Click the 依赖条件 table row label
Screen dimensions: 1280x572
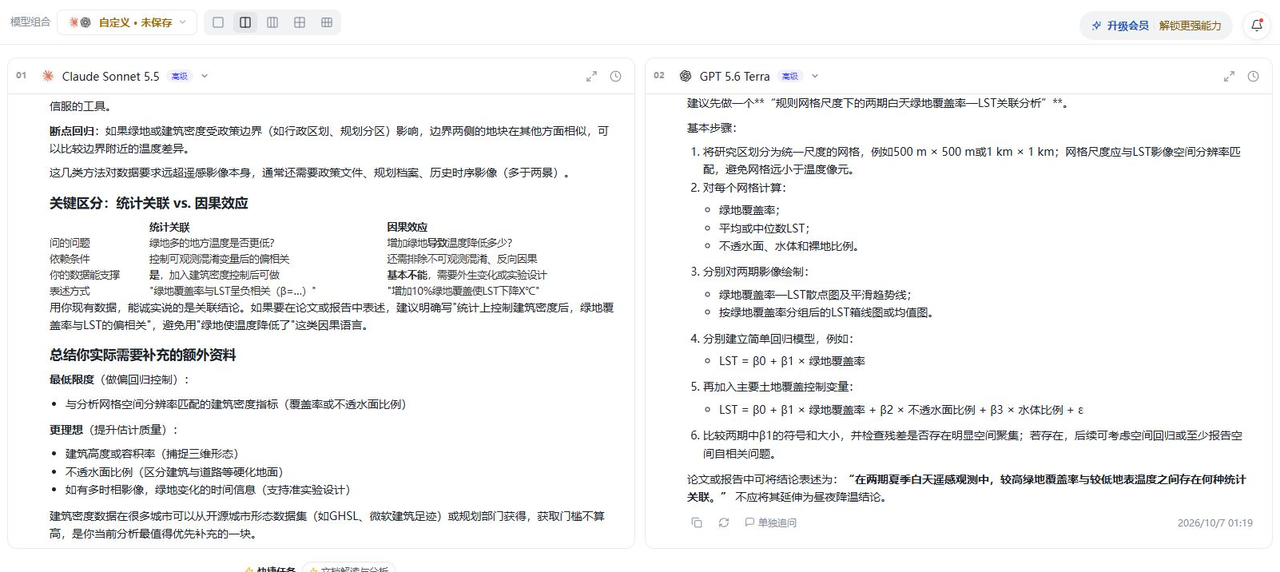70,259
